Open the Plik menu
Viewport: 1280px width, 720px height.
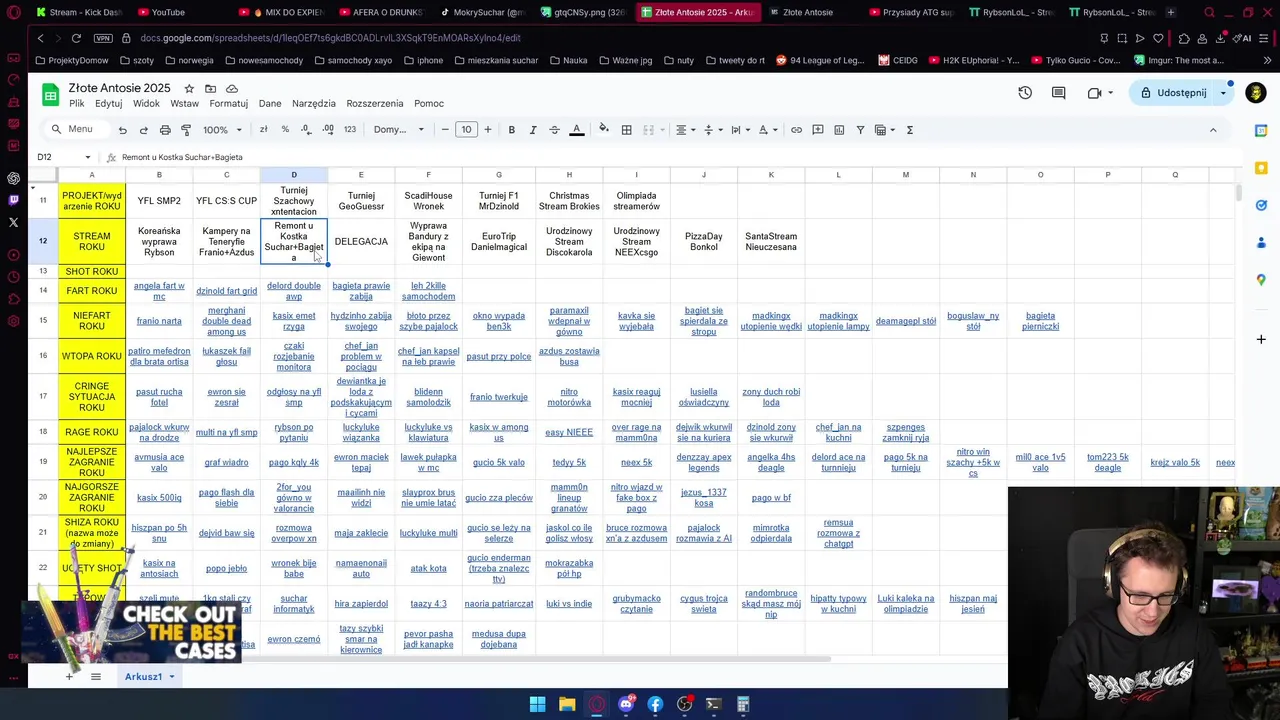pyautogui.click(x=77, y=104)
